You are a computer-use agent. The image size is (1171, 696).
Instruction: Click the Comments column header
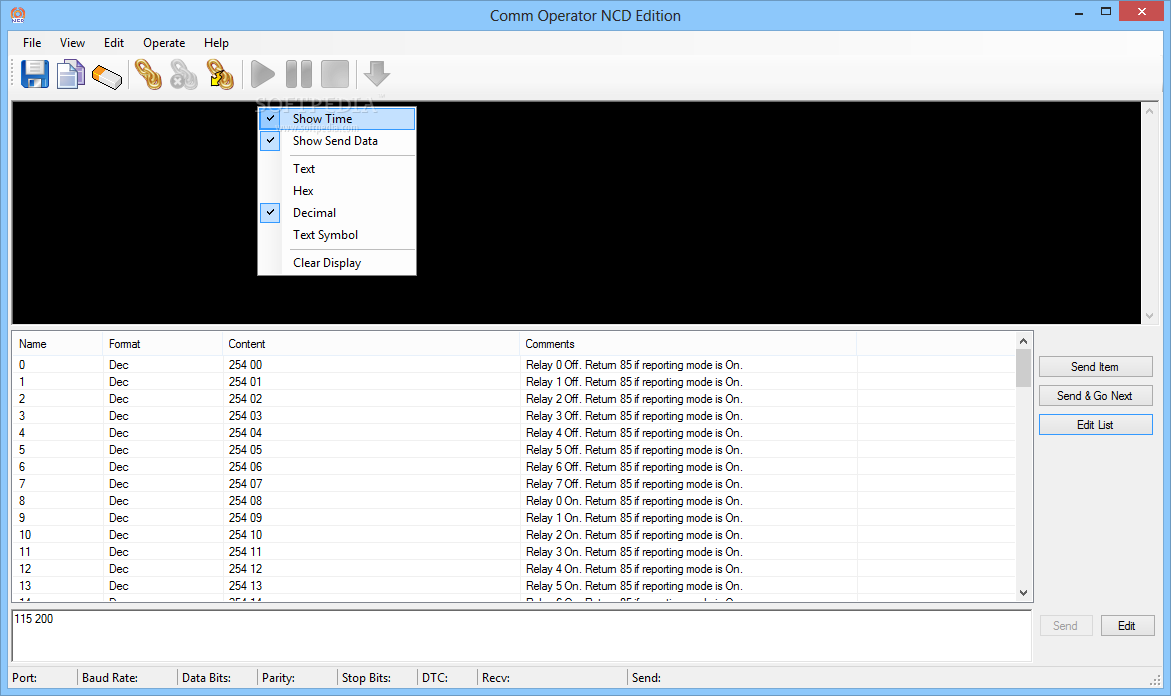(x=688, y=344)
